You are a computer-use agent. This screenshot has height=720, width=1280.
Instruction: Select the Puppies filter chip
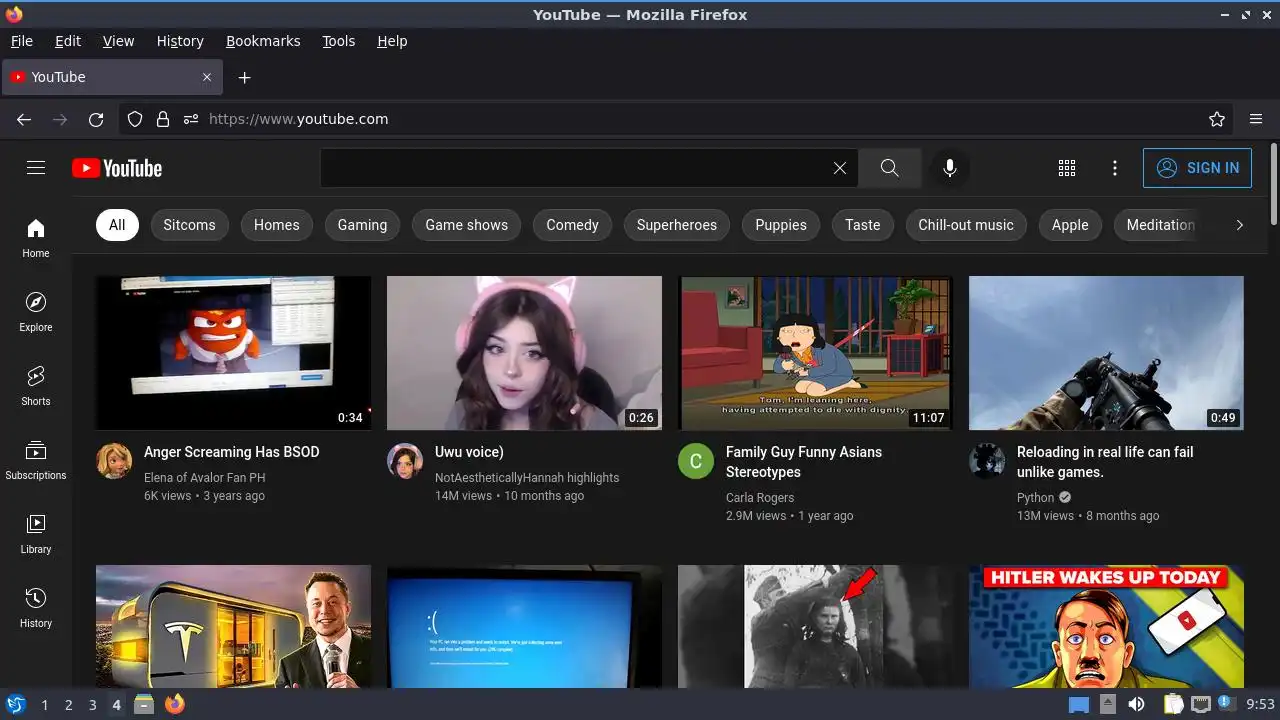point(781,225)
